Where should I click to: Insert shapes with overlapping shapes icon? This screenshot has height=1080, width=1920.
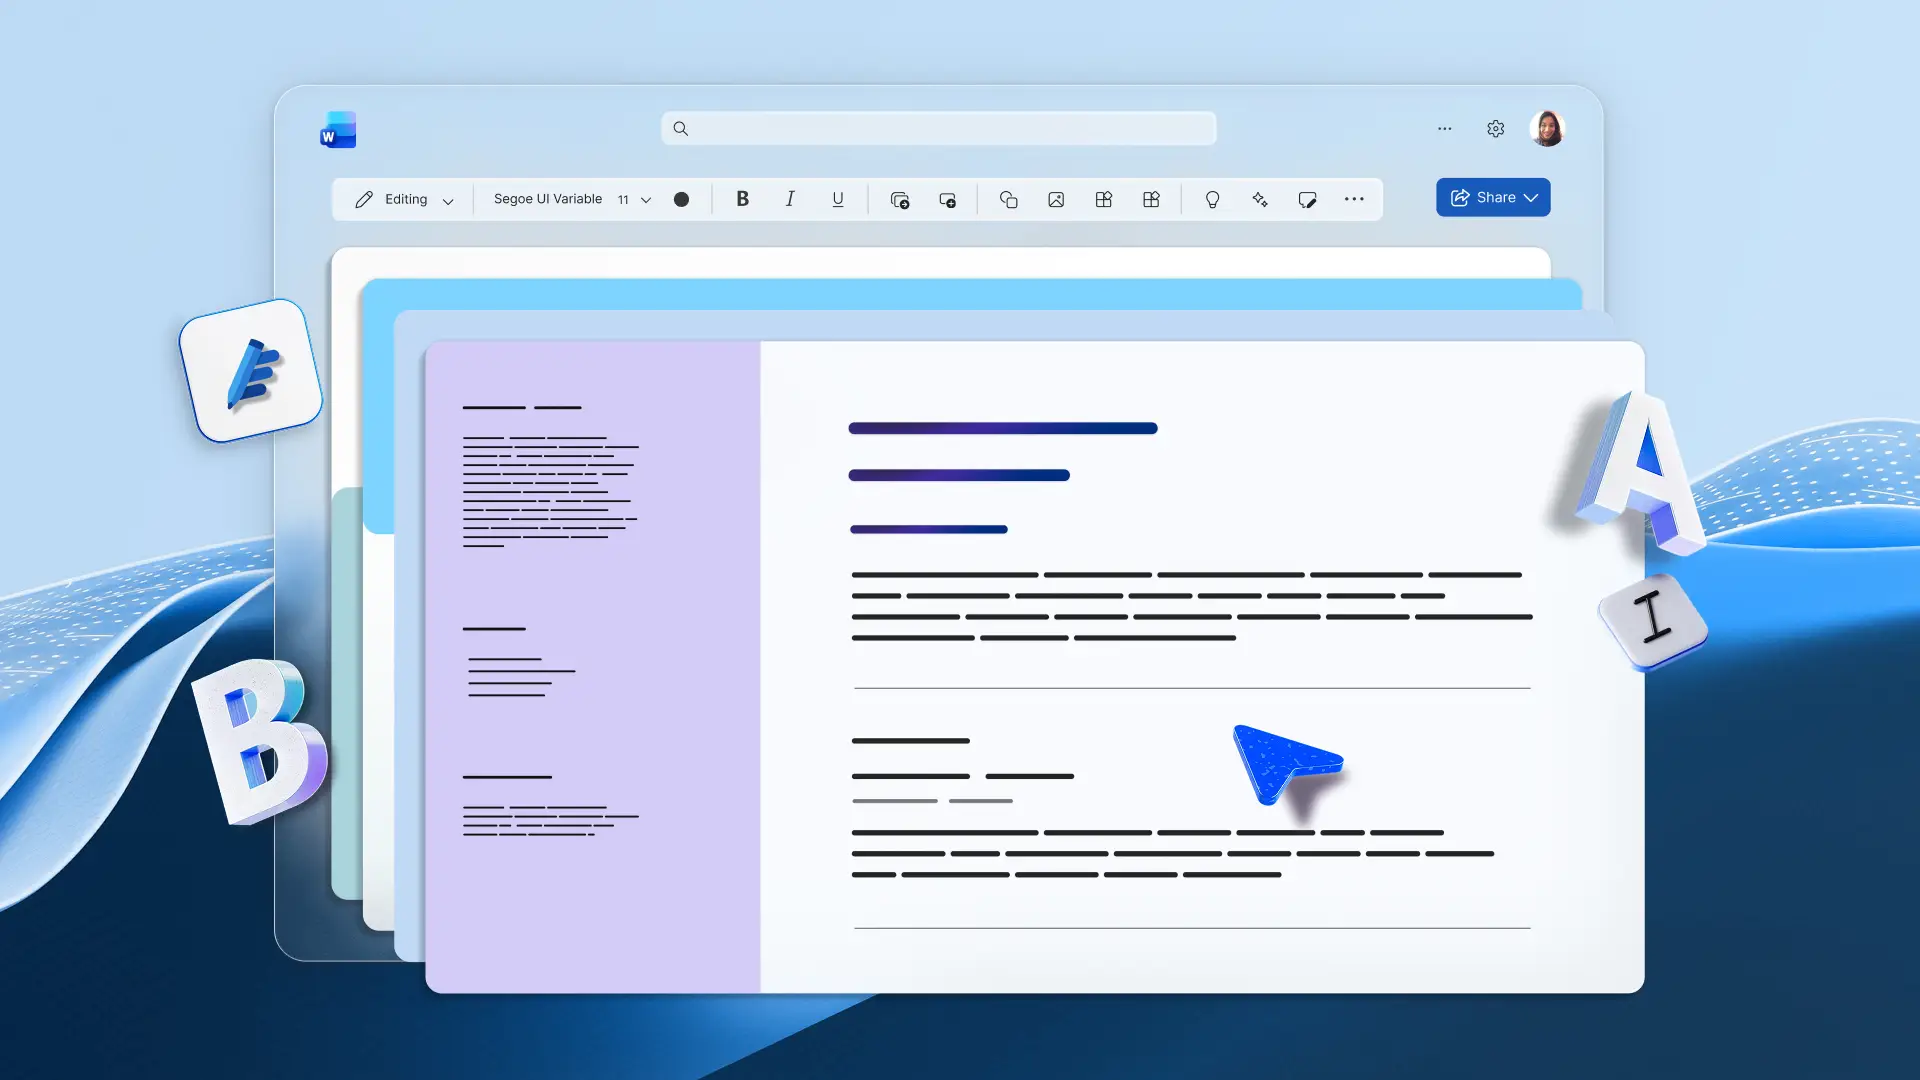click(1008, 199)
